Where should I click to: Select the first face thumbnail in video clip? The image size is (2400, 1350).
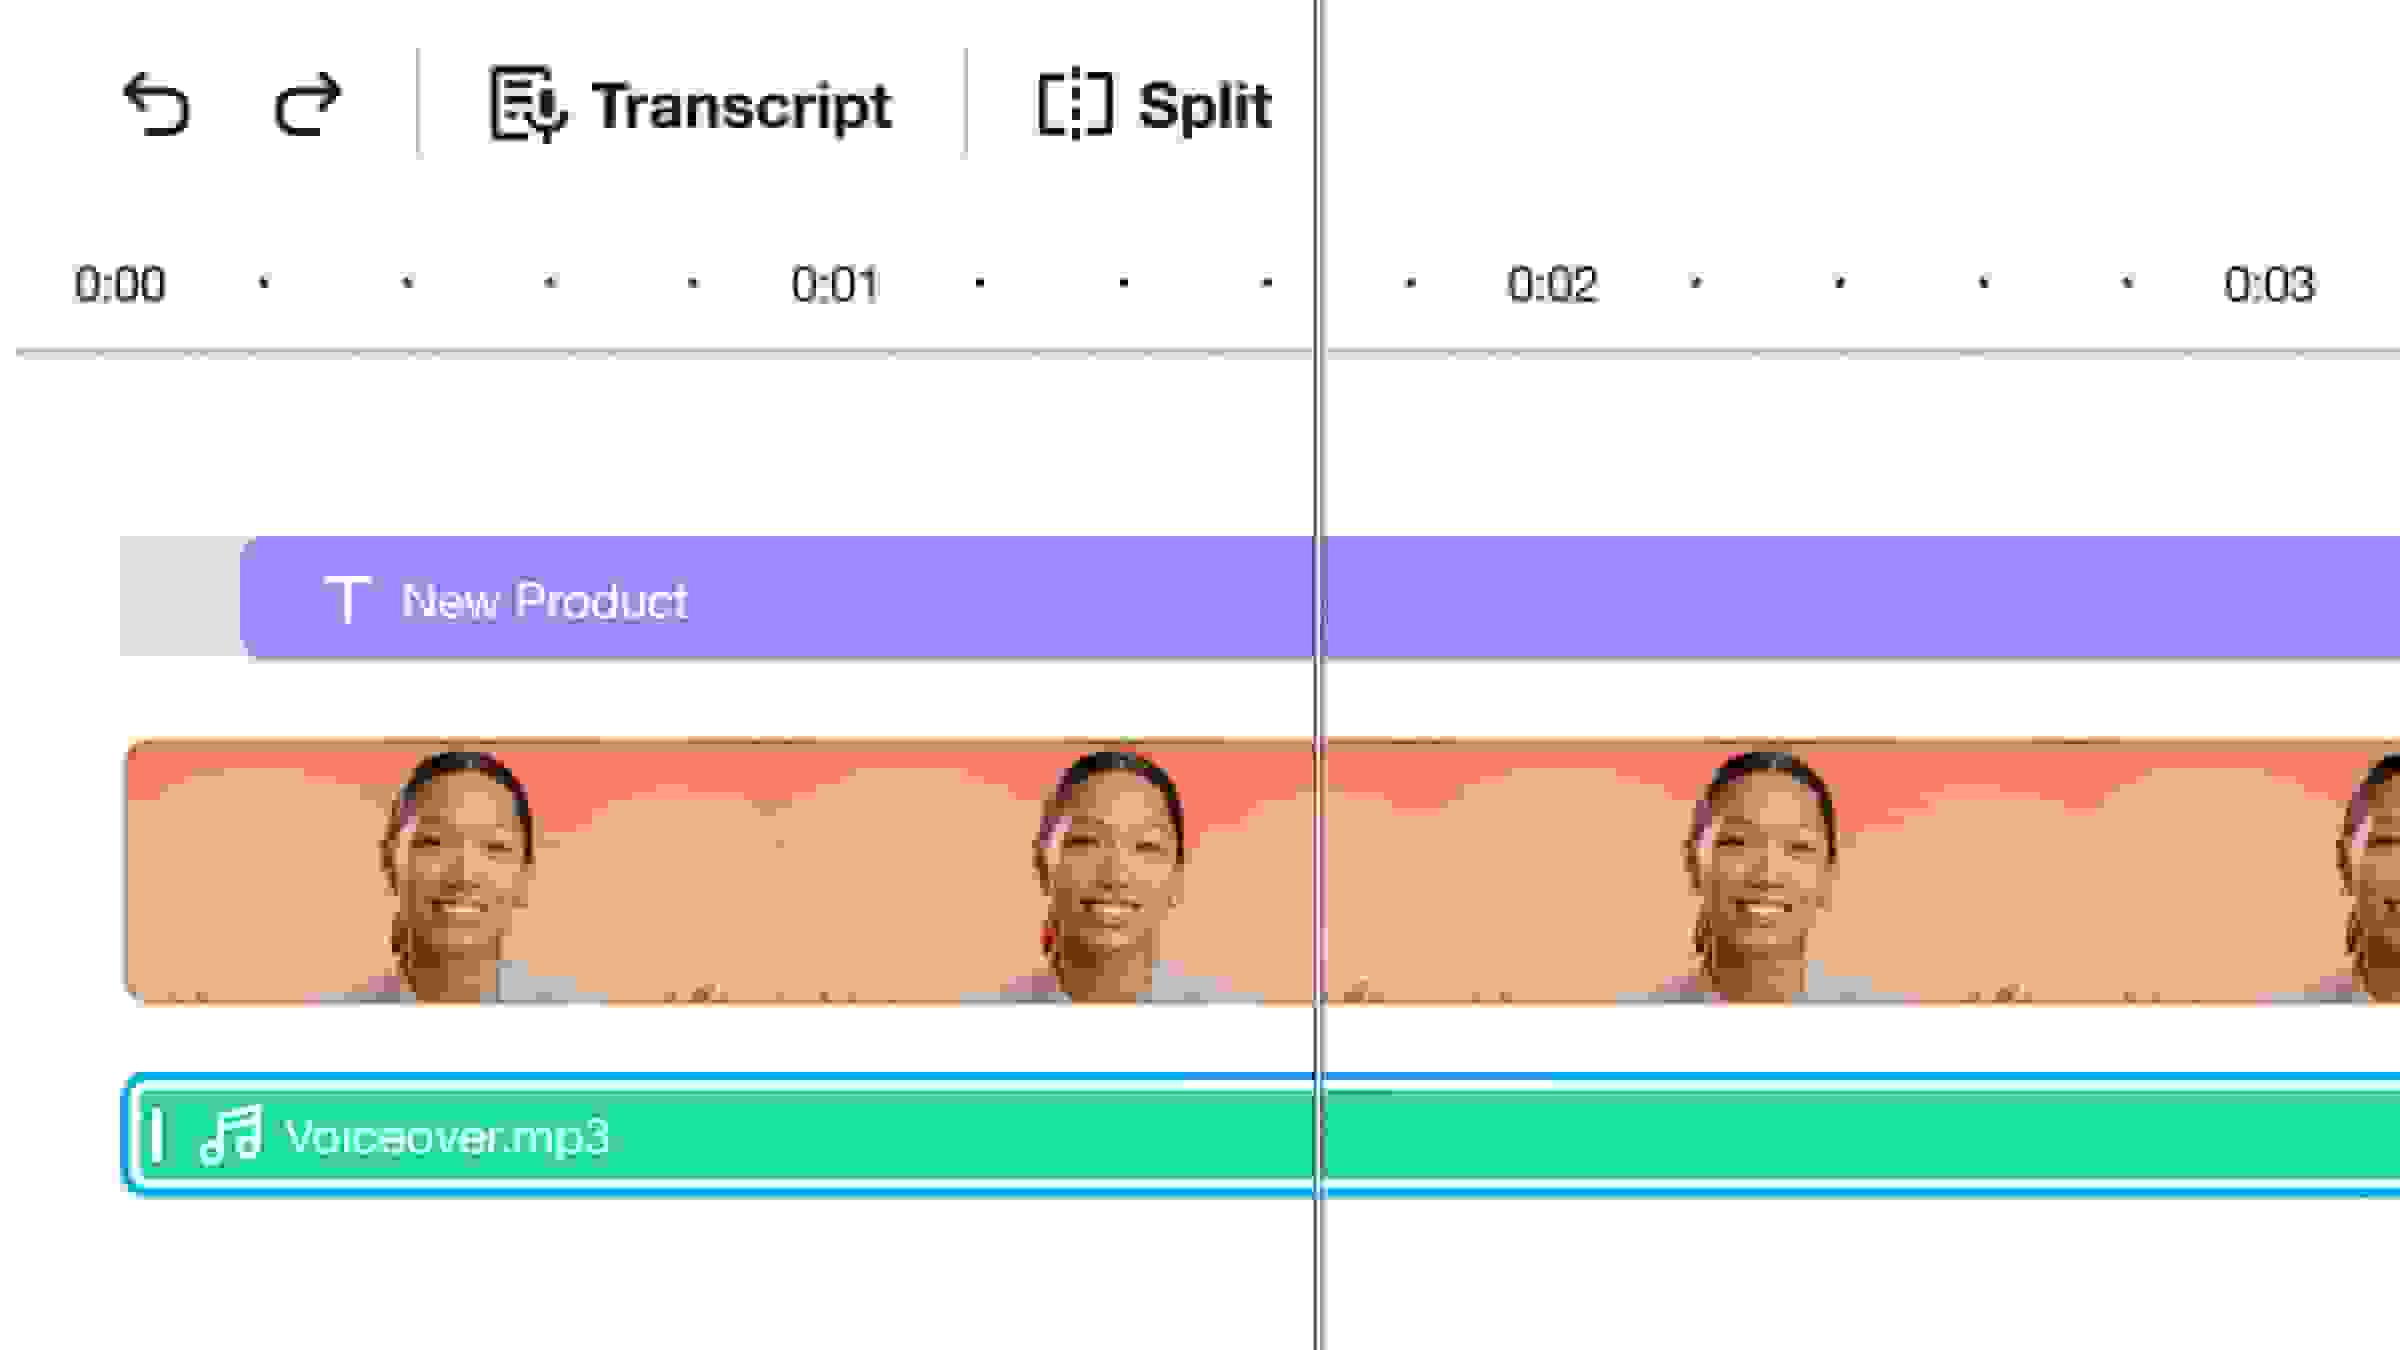457,872
